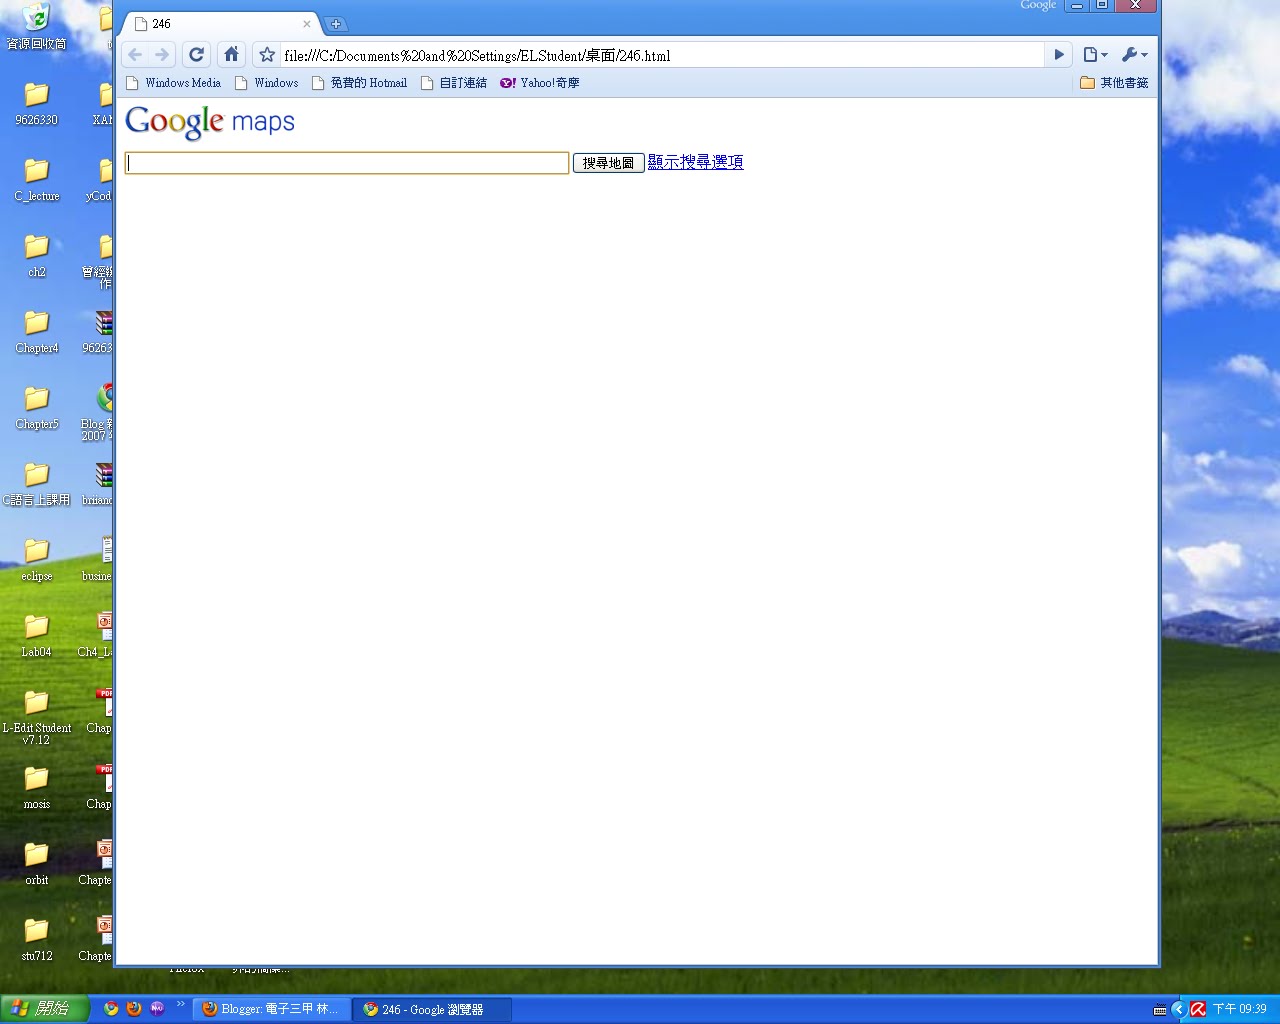Viewport: 1280px width, 1024px height.
Task: Open the wrench settings menu
Action: (x=1134, y=55)
